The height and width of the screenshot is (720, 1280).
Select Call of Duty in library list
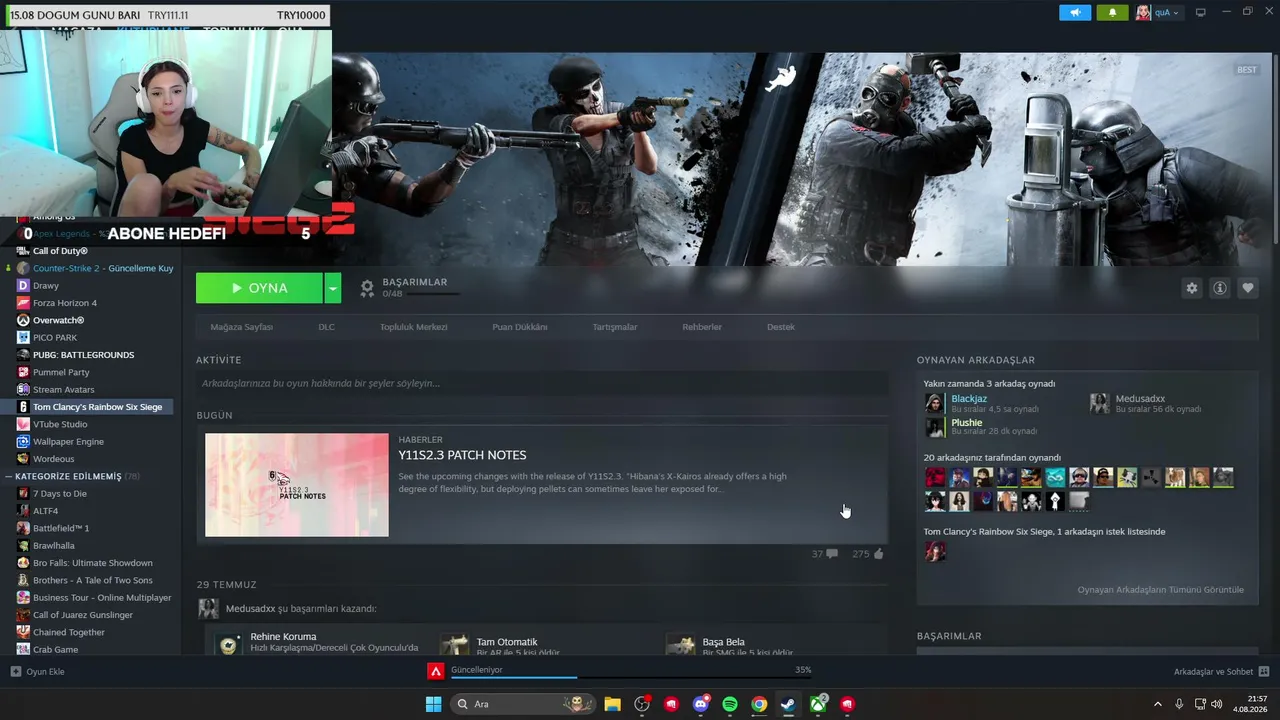[x=60, y=251]
